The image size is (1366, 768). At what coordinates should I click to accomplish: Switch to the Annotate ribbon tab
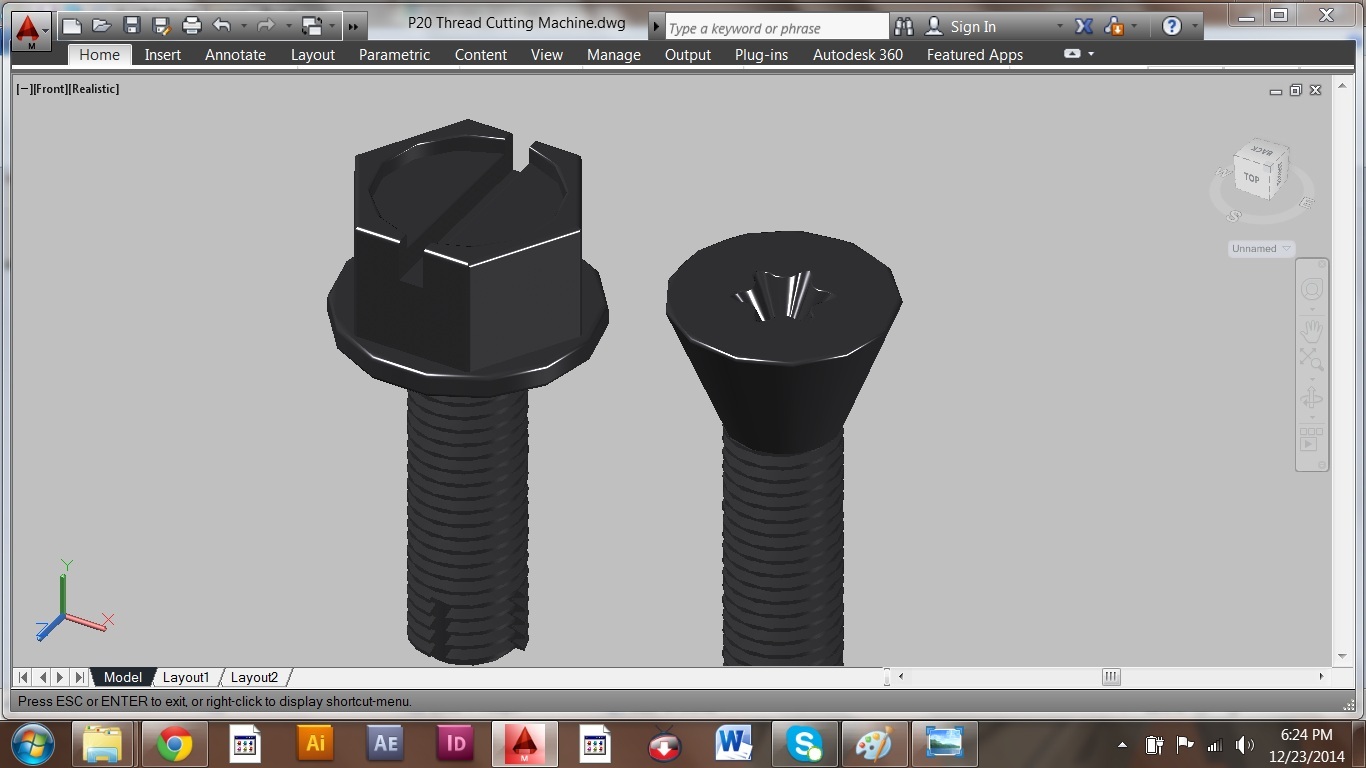pyautogui.click(x=235, y=55)
